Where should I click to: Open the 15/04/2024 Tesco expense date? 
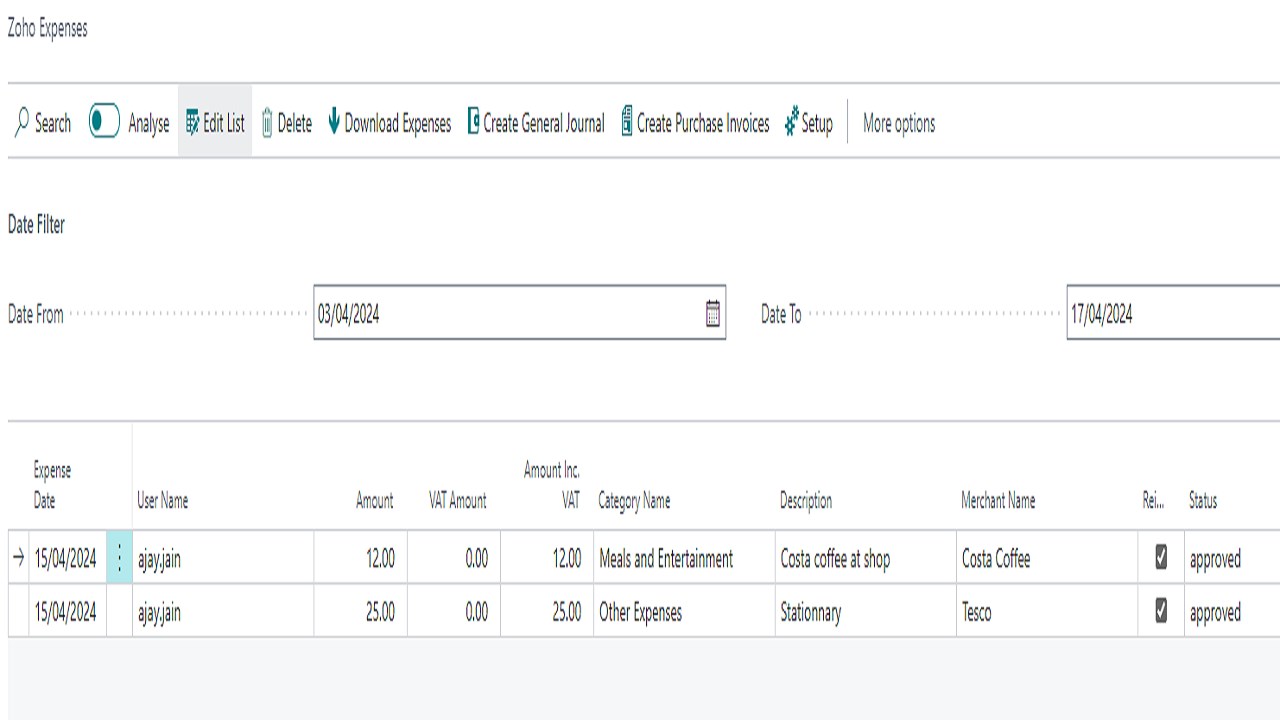click(66, 612)
